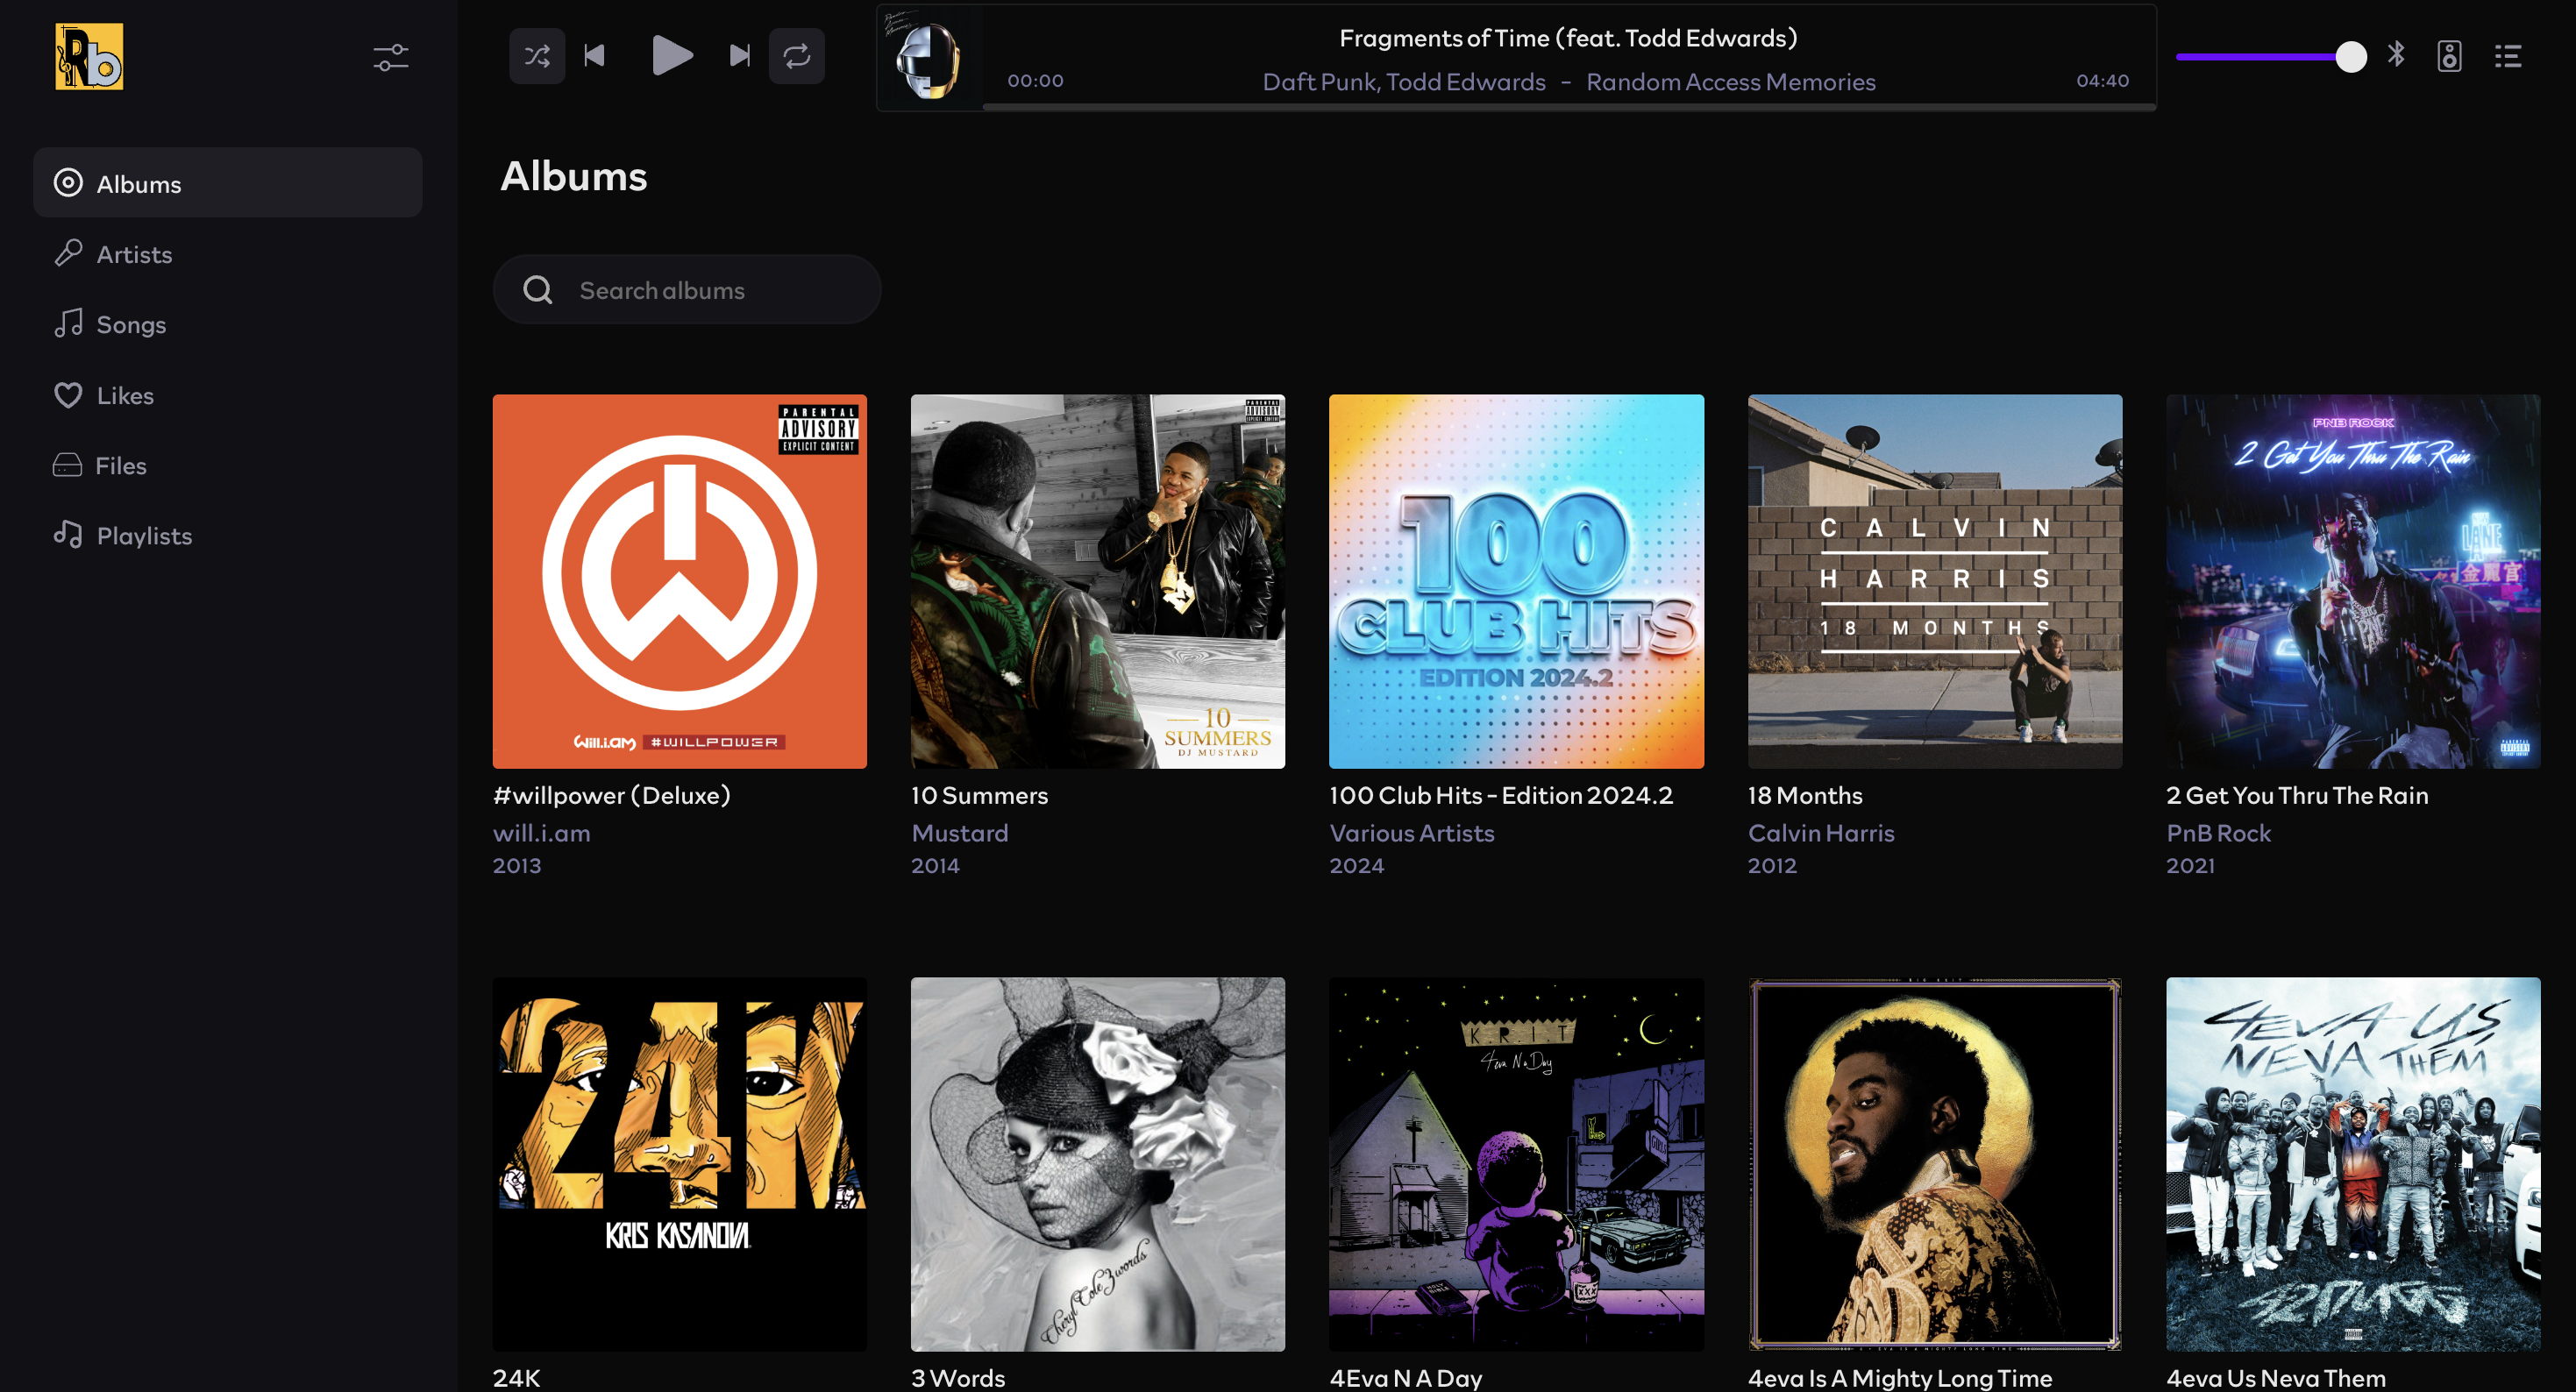Open the 4Eva N A Day cover
The image size is (2576, 1392).
click(x=1516, y=1164)
